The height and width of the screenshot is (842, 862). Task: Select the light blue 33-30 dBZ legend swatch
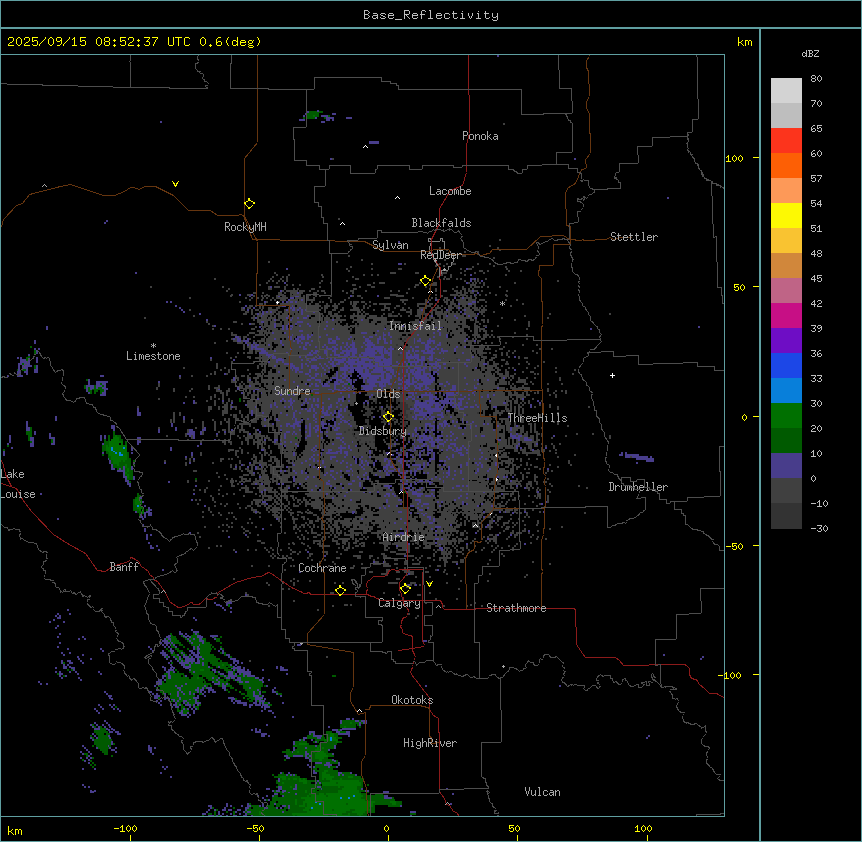(x=786, y=391)
